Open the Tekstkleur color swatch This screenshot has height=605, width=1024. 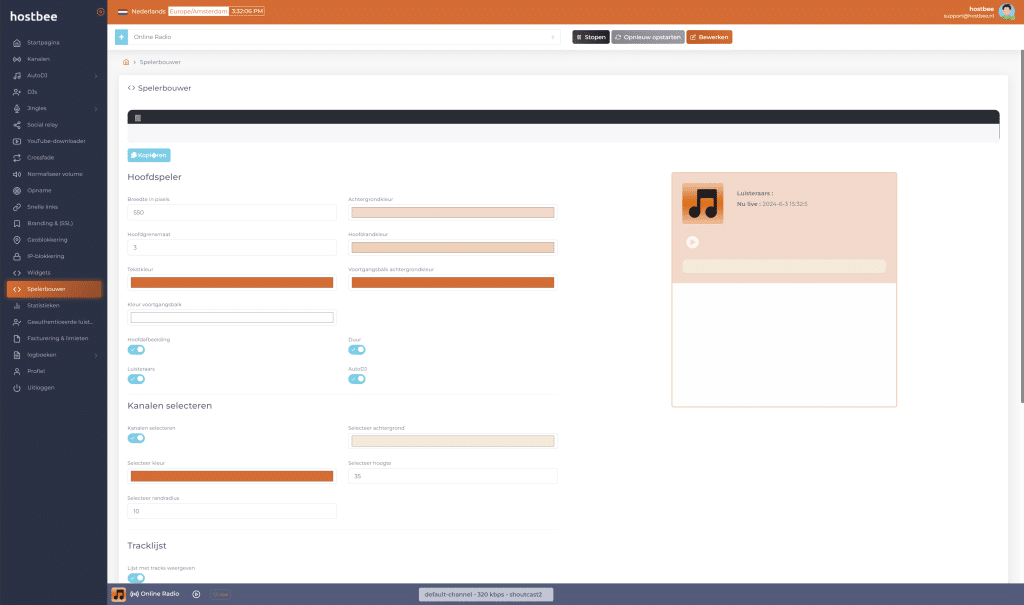click(232, 282)
